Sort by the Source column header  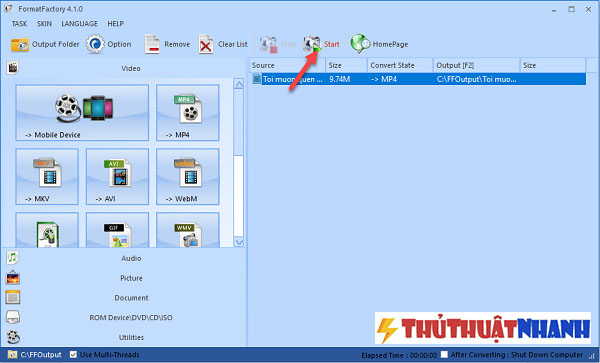click(x=287, y=65)
